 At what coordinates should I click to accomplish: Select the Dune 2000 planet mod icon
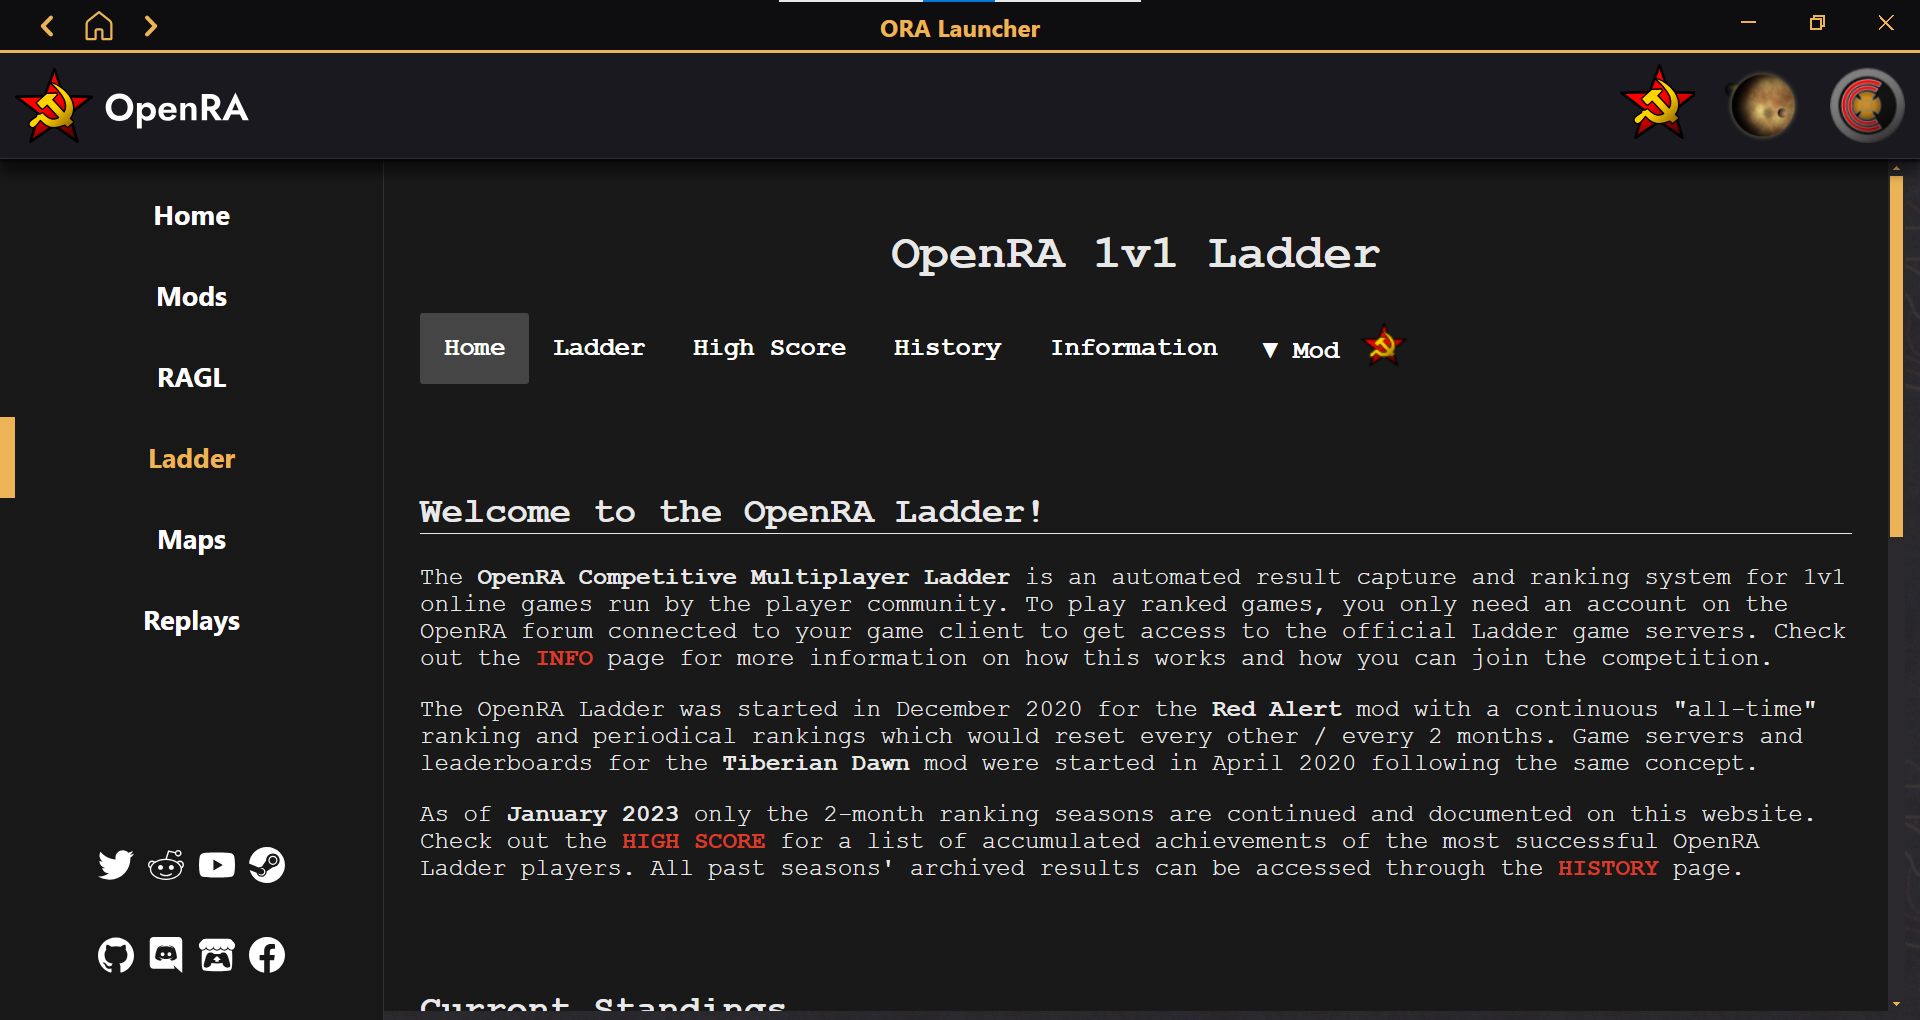tap(1762, 105)
